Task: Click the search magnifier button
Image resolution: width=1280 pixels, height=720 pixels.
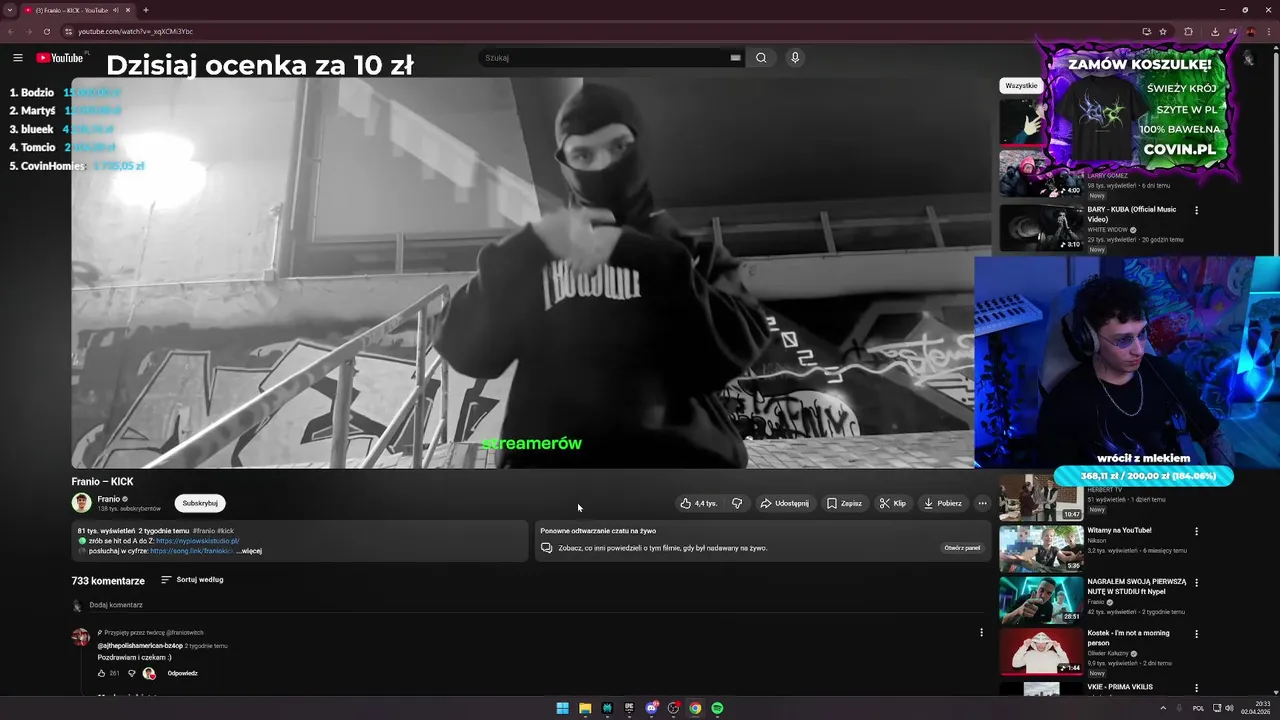Action: tap(761, 58)
